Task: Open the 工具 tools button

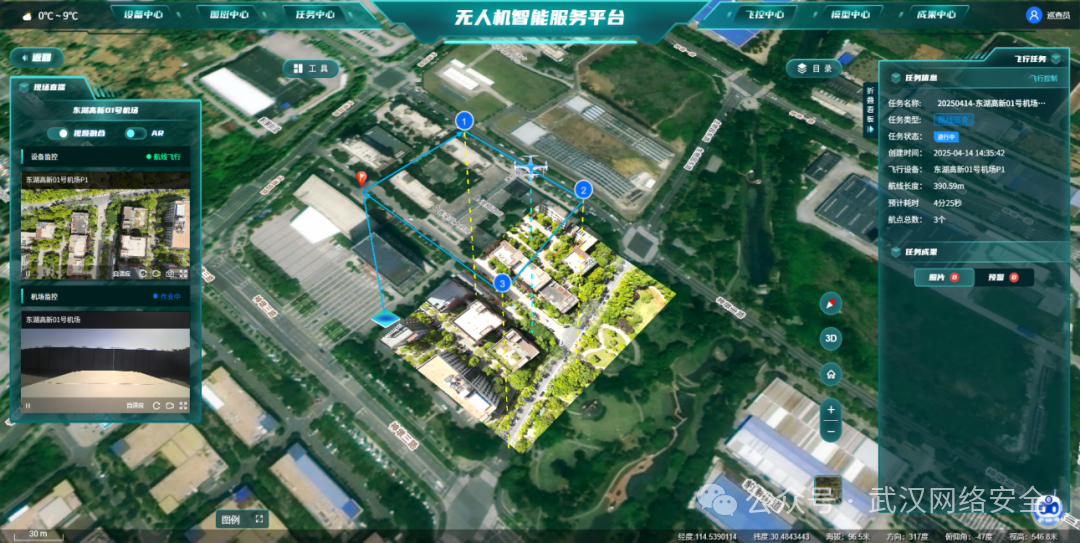Action: [x=311, y=68]
